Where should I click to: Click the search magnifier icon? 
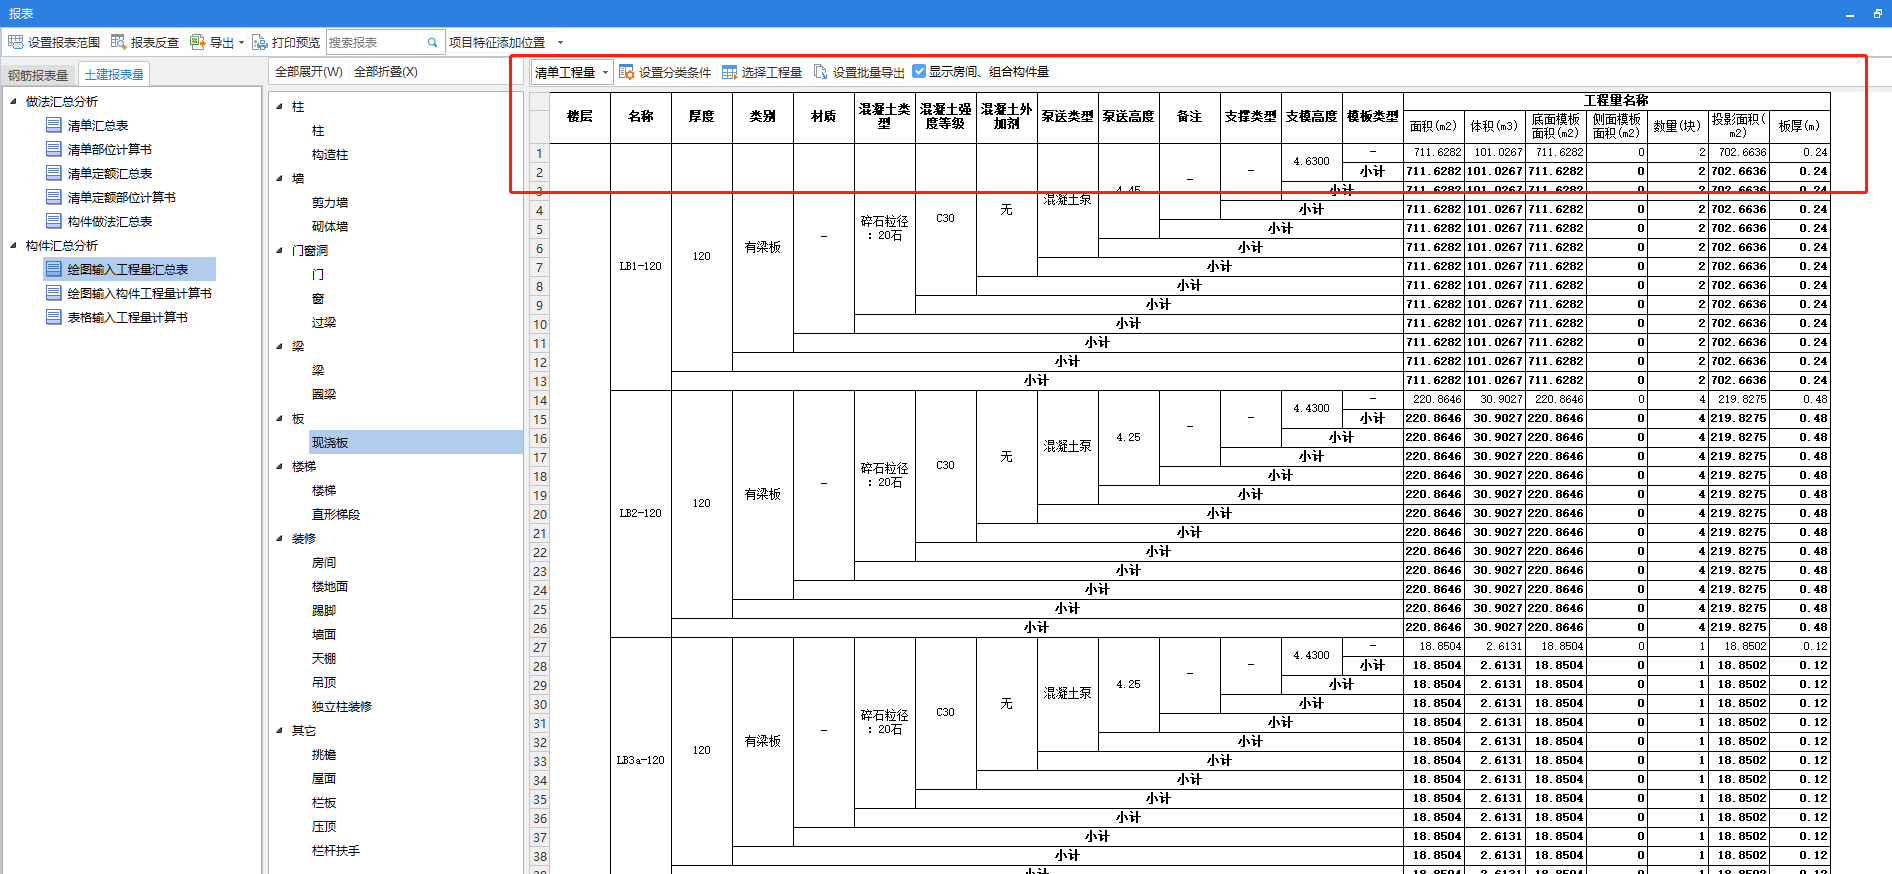pos(432,42)
